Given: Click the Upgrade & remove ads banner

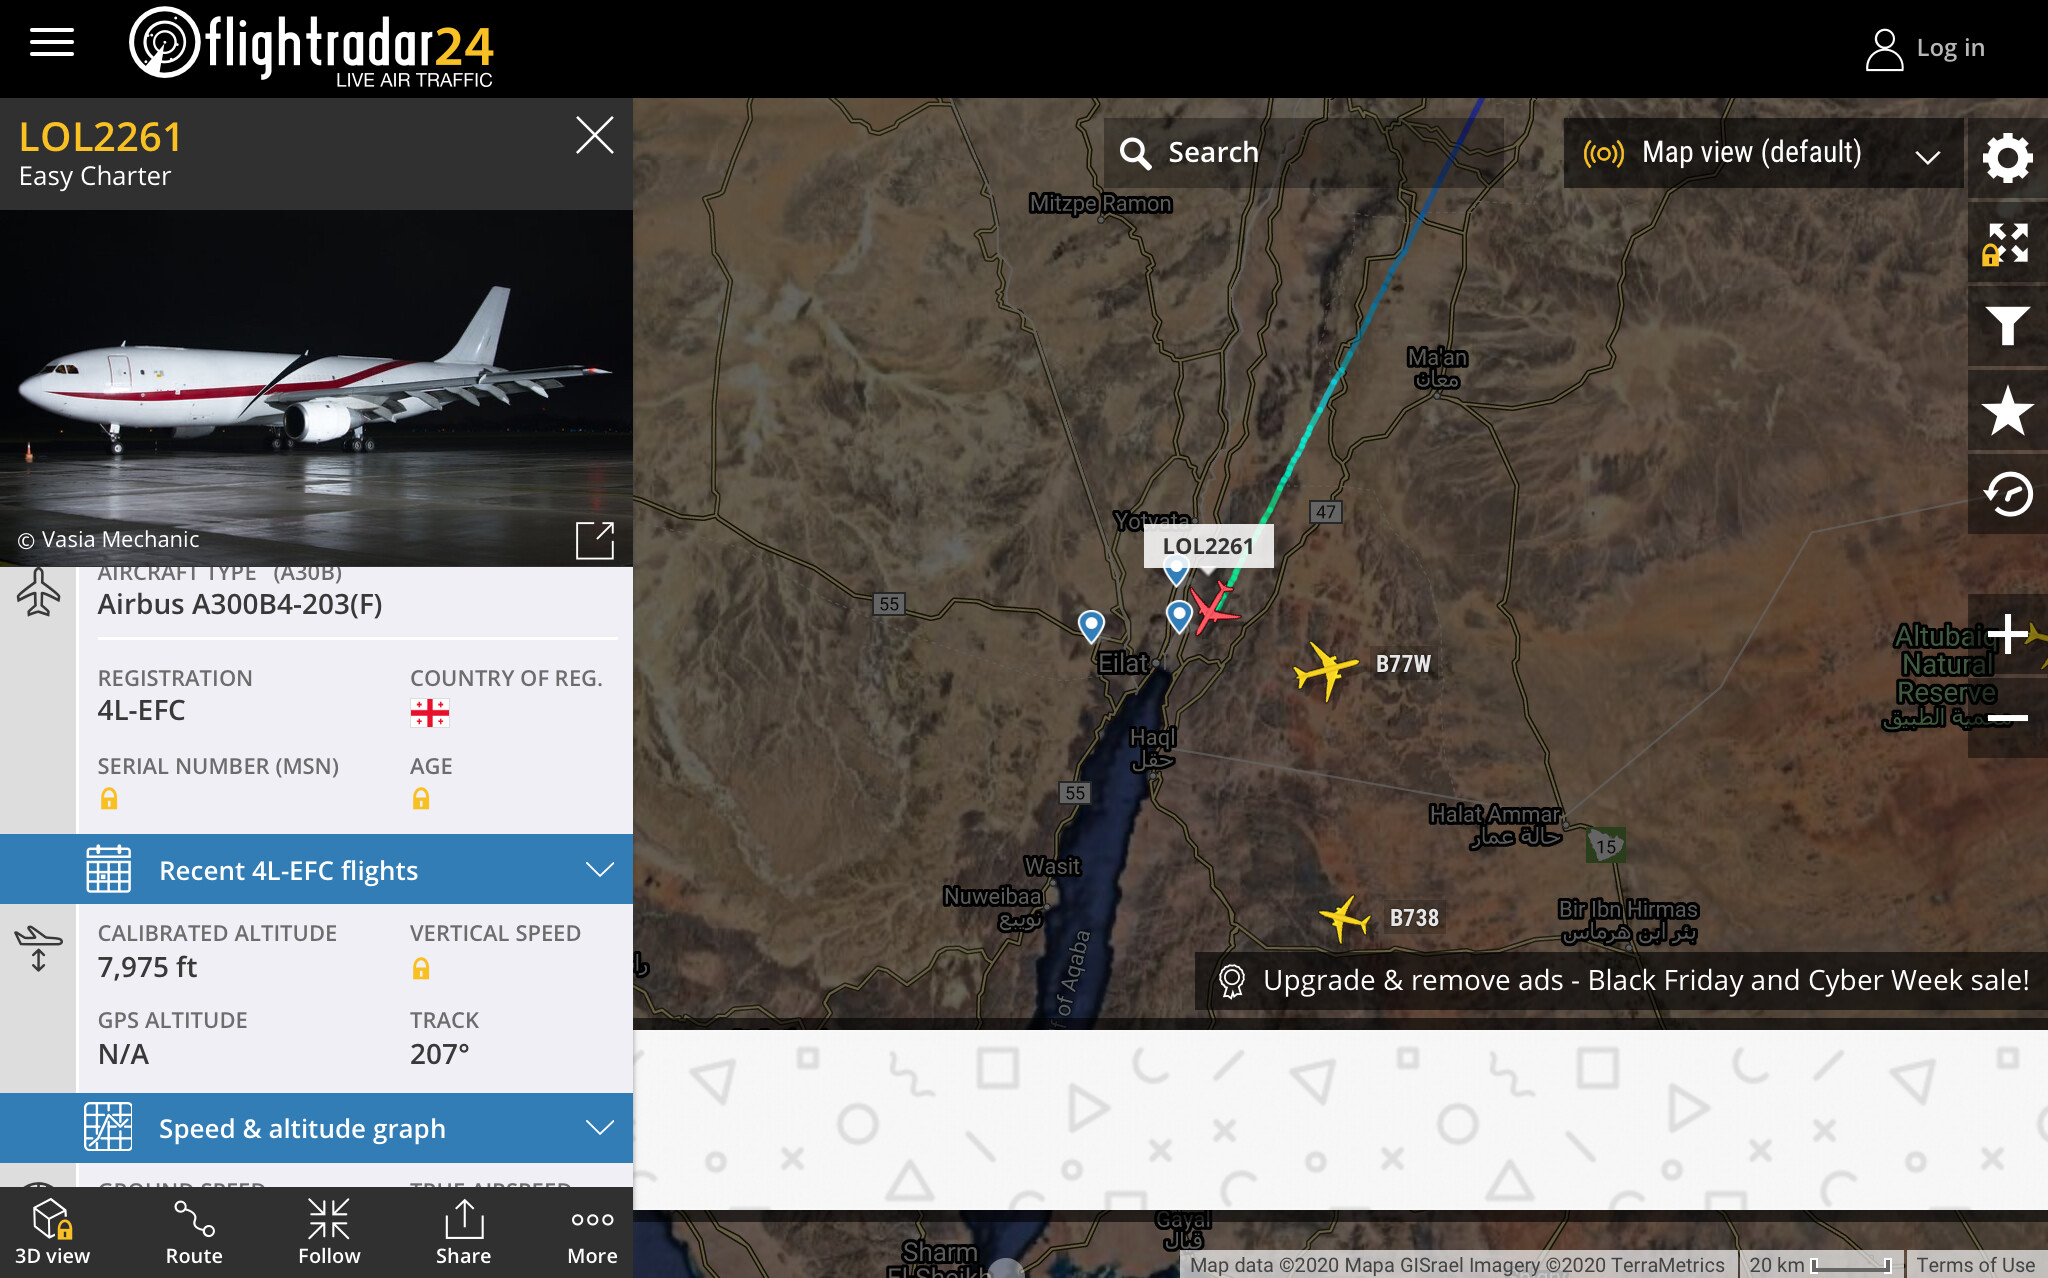Looking at the screenshot, I should pyautogui.click(x=1622, y=980).
